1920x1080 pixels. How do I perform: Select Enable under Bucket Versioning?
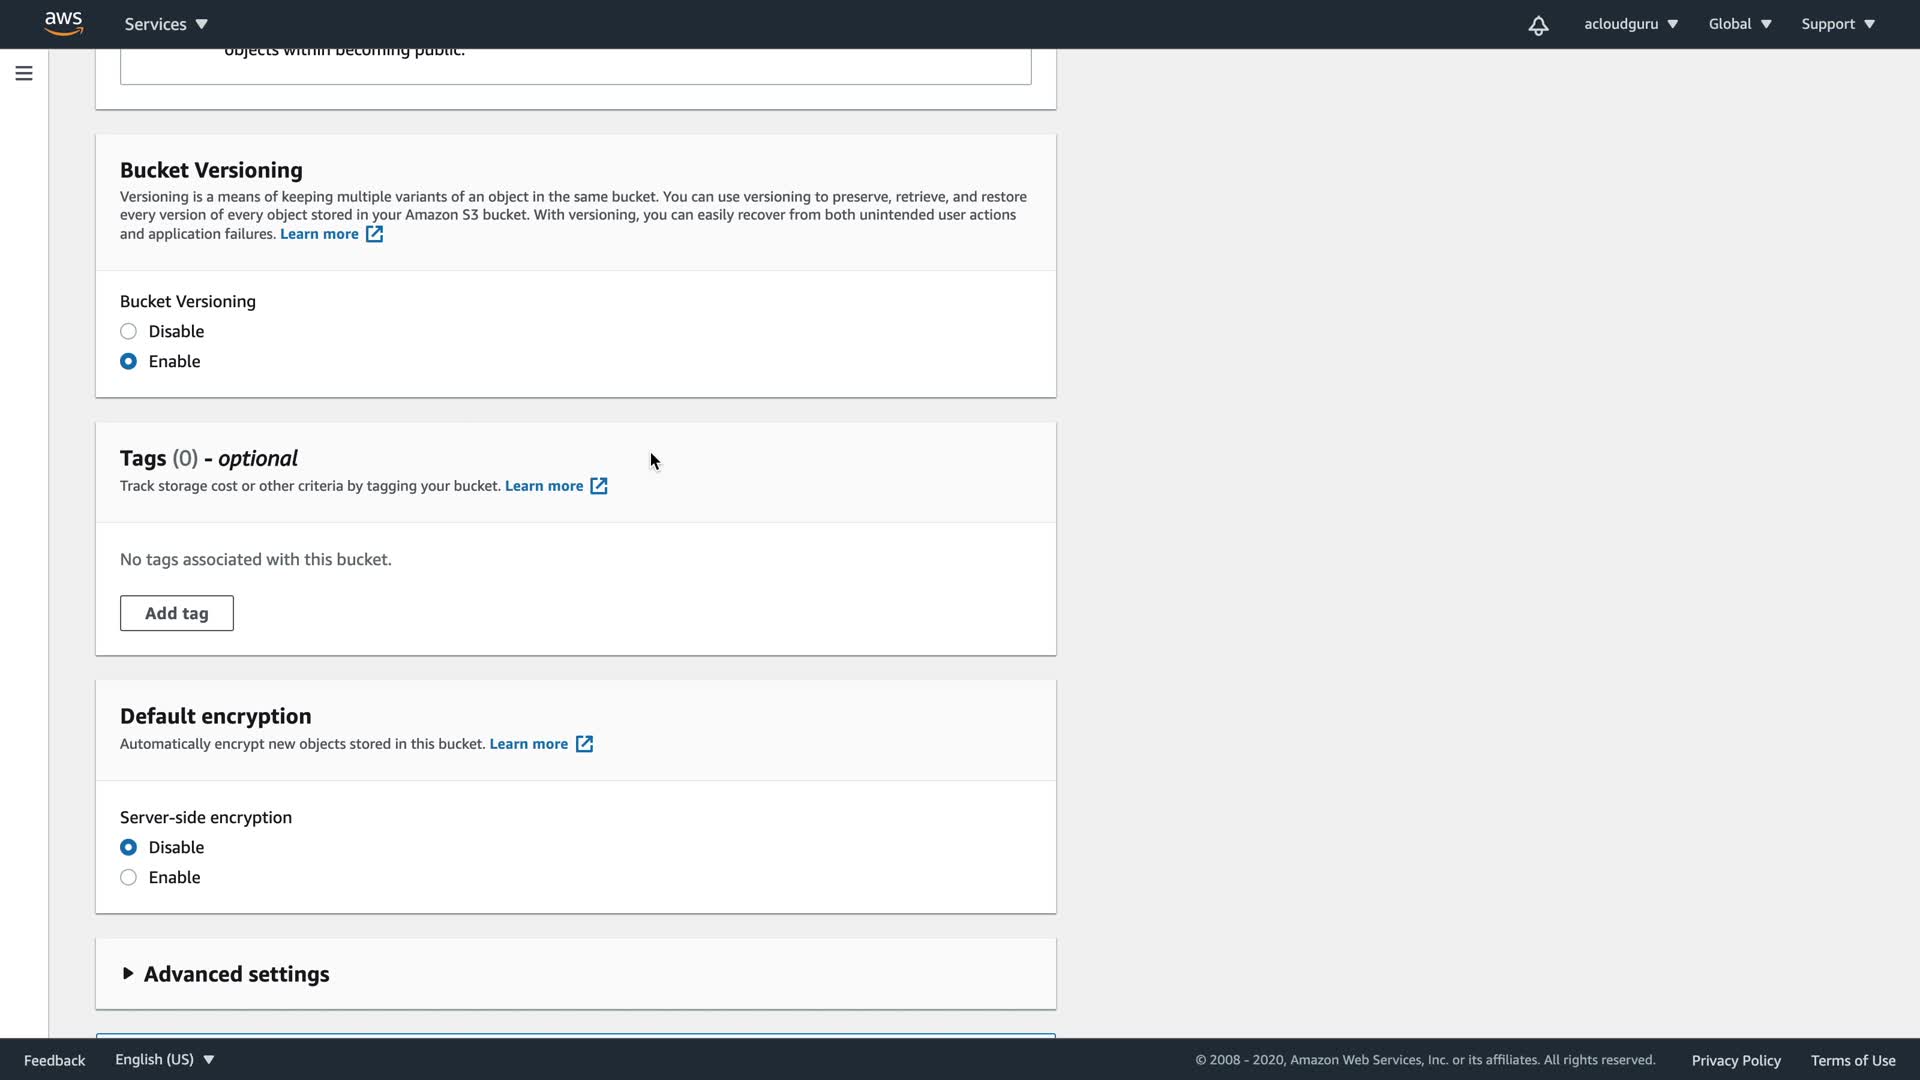click(129, 361)
